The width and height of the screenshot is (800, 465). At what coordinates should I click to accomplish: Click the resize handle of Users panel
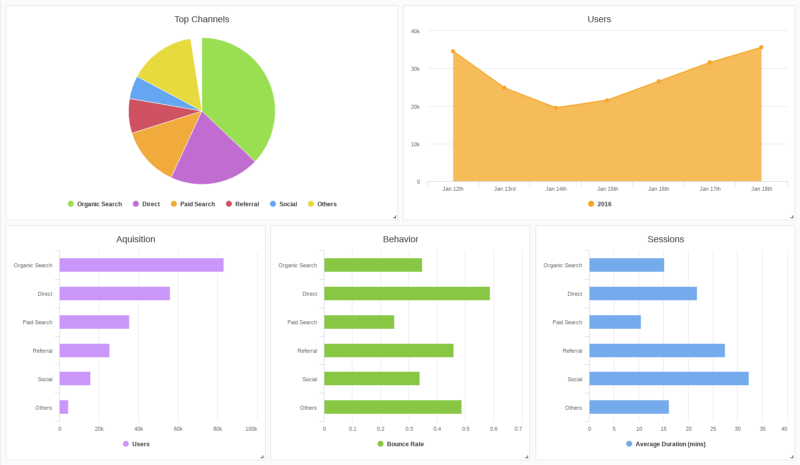tap(792, 216)
